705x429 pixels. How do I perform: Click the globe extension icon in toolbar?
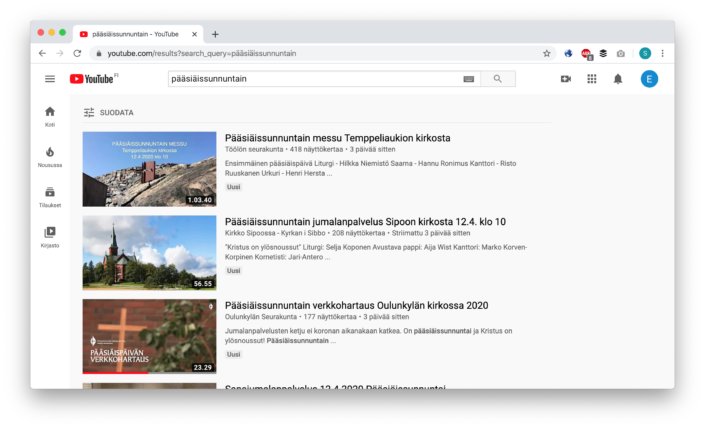pos(568,53)
